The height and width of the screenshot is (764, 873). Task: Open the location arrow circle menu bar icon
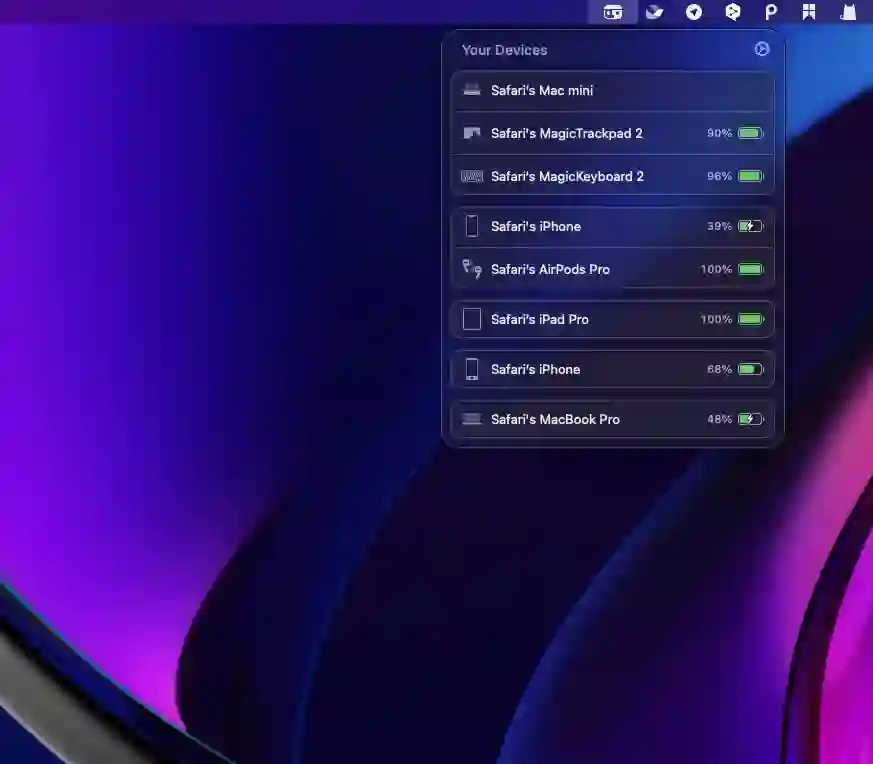pos(694,12)
